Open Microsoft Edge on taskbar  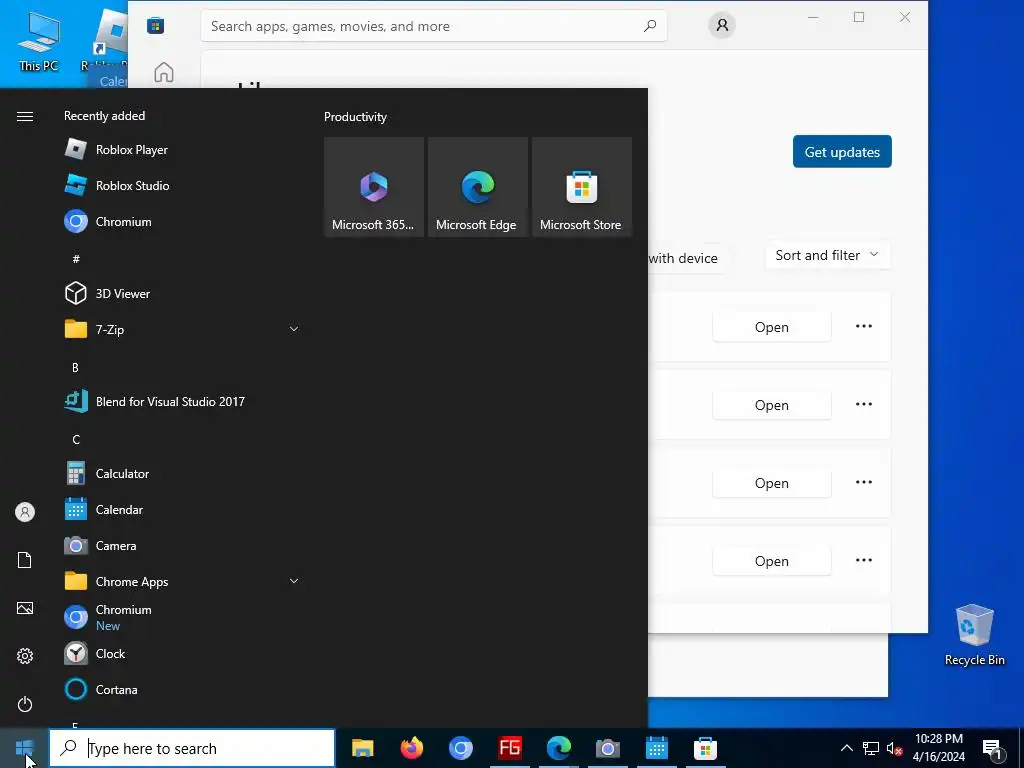(558, 748)
